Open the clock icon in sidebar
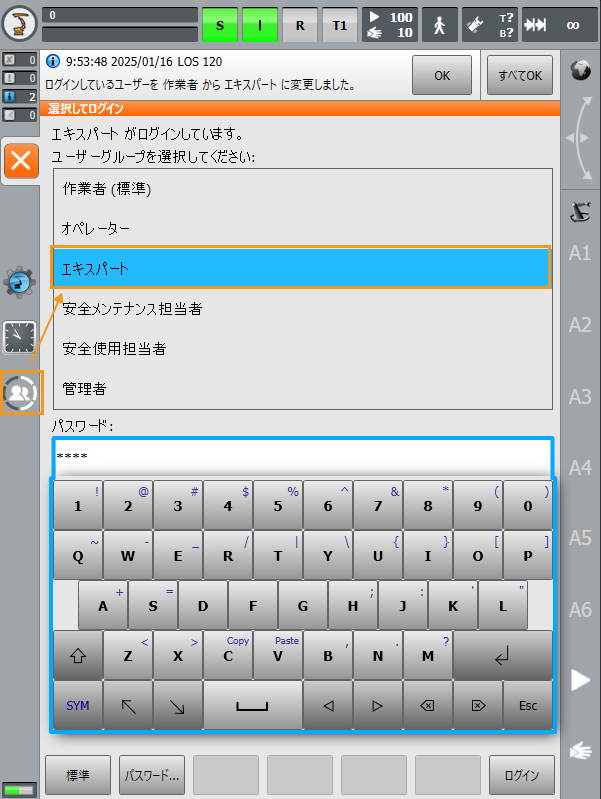 click(x=19, y=337)
